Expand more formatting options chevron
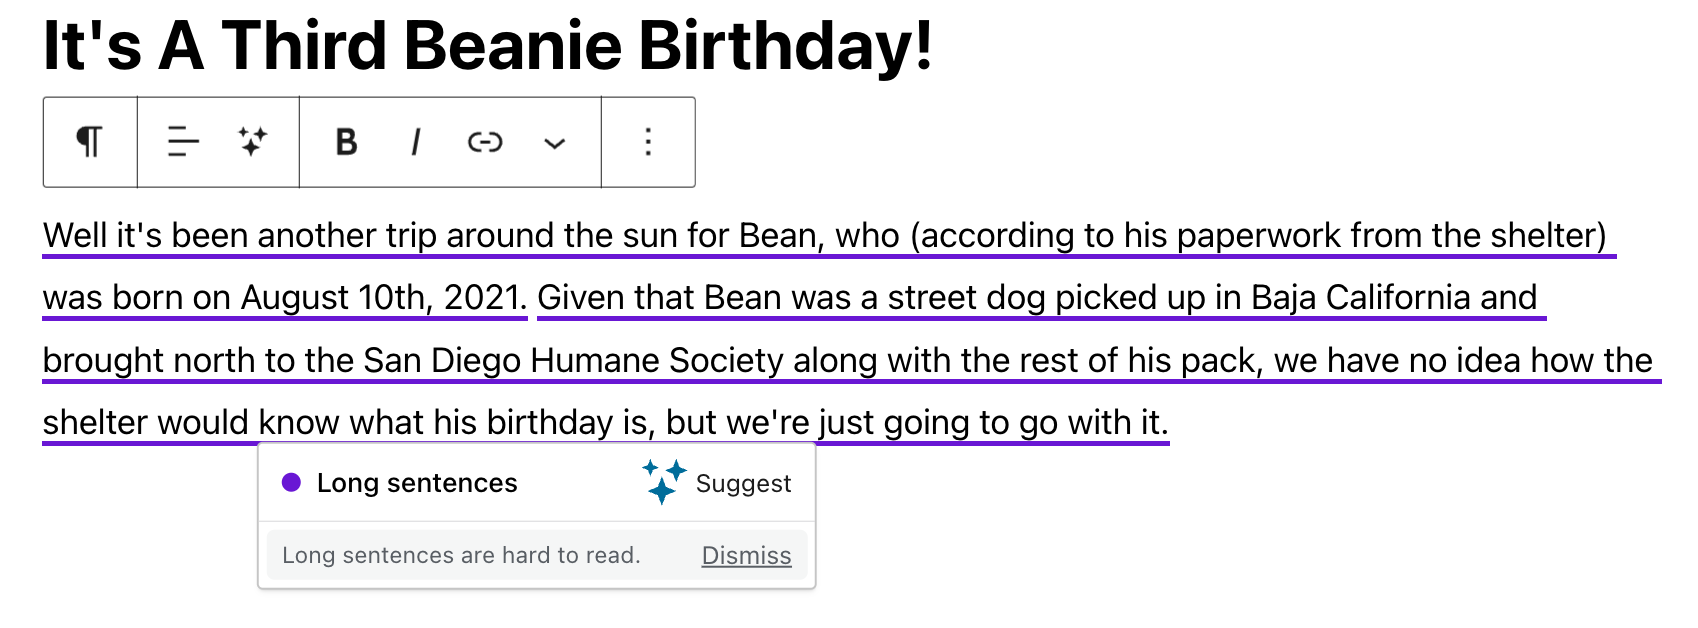The image size is (1698, 628). (x=555, y=143)
